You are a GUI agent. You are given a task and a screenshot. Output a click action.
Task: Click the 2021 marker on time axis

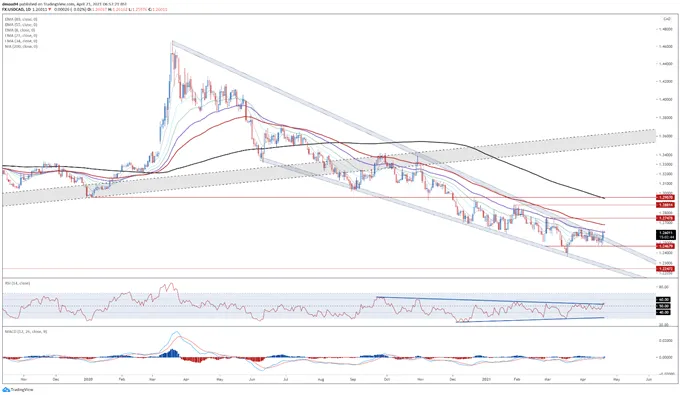(486, 379)
